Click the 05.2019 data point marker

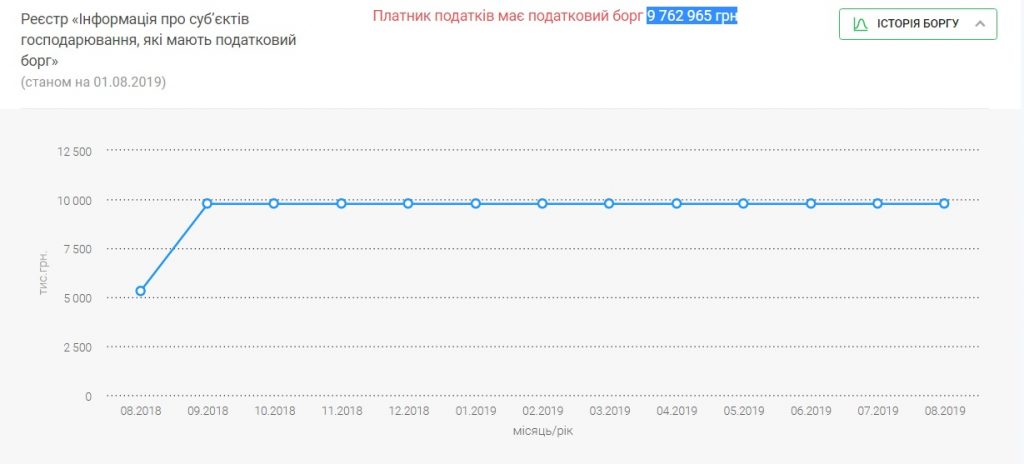(x=743, y=203)
